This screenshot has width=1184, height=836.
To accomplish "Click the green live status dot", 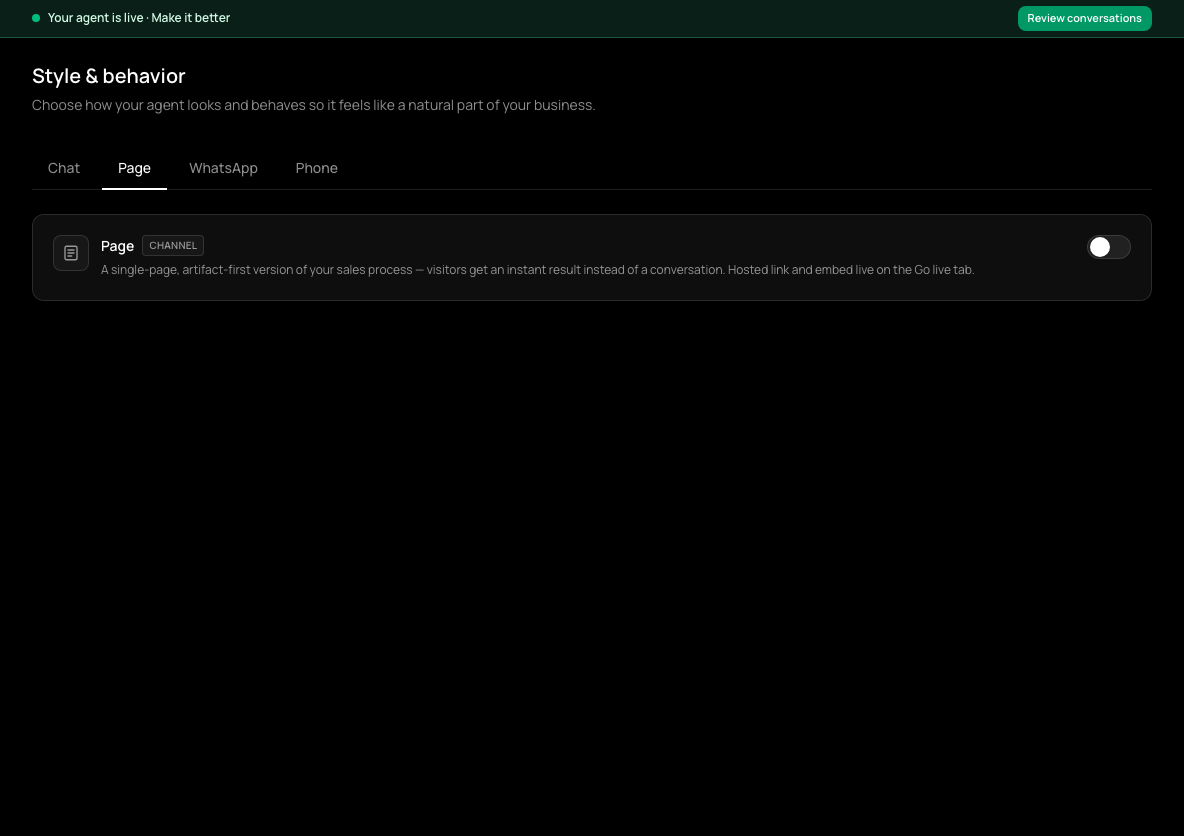I will 35,18.
